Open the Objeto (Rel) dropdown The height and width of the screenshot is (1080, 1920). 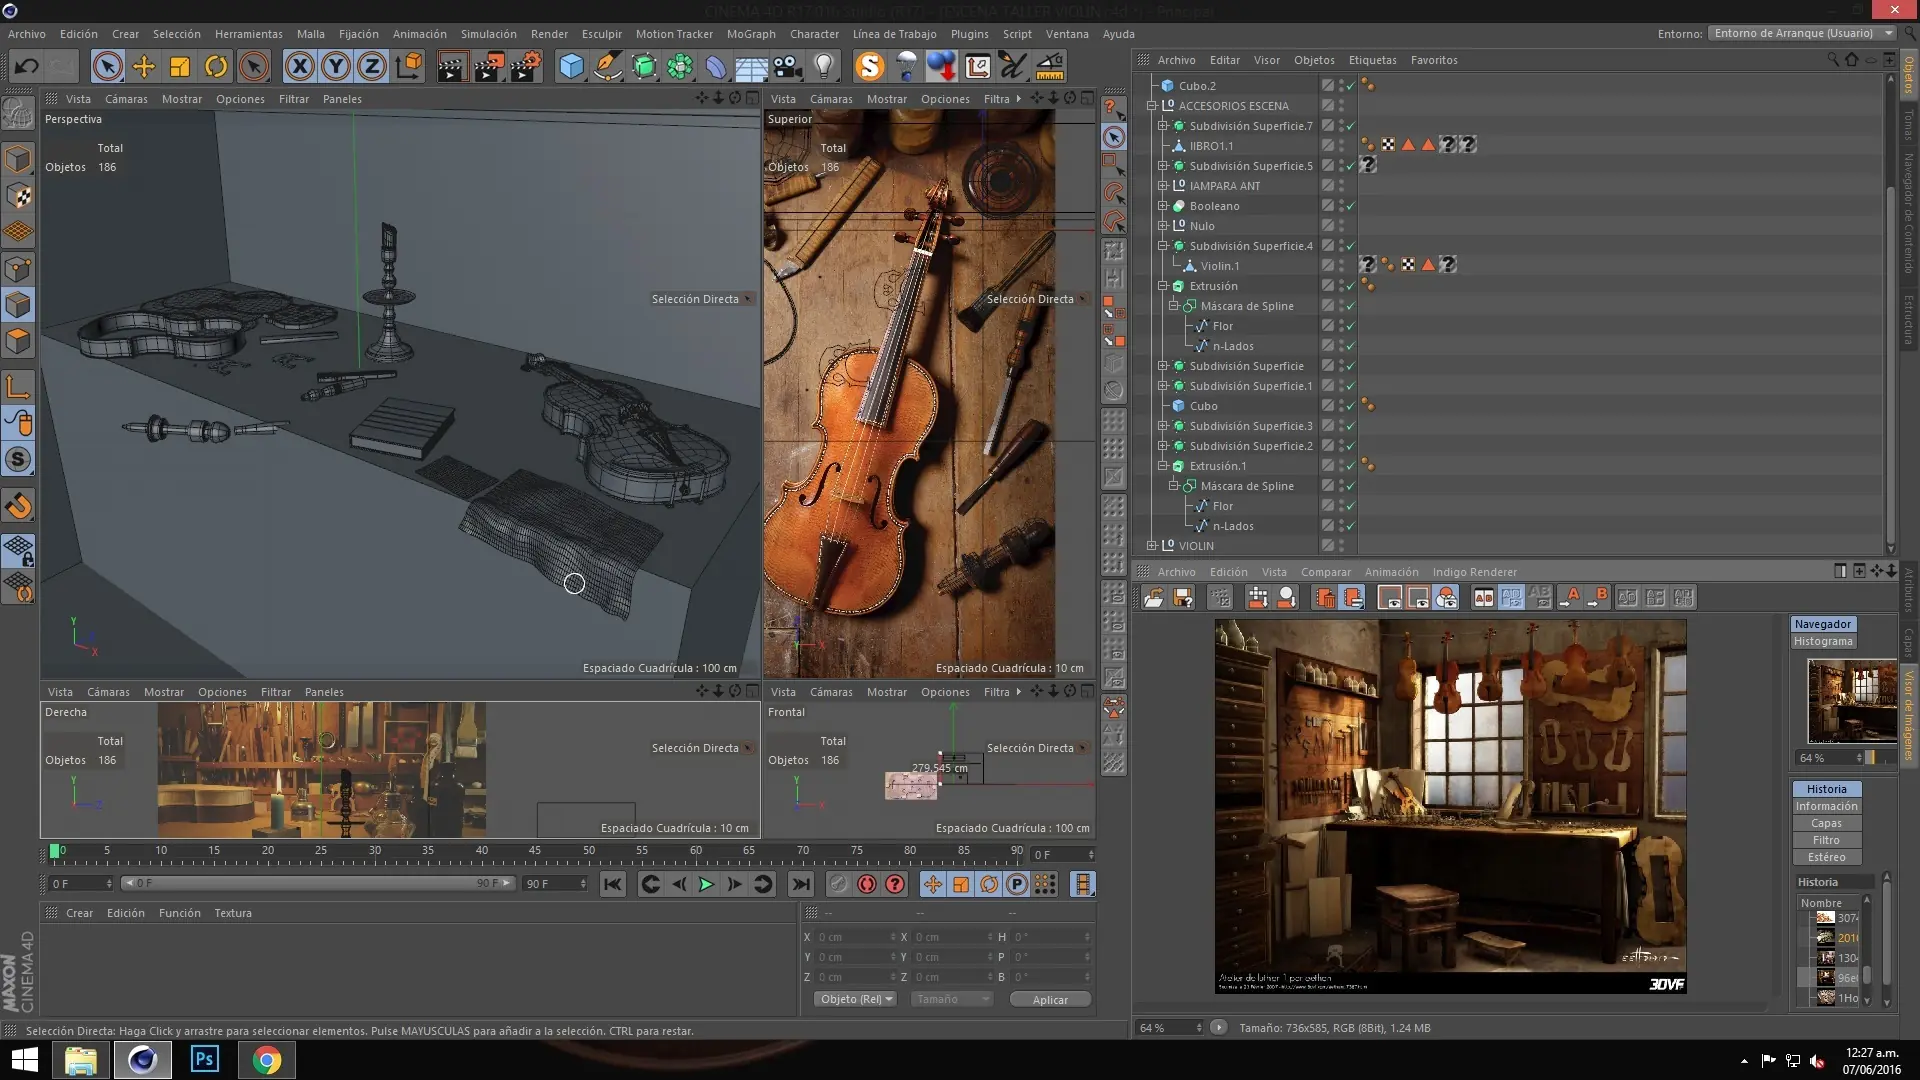(x=854, y=999)
